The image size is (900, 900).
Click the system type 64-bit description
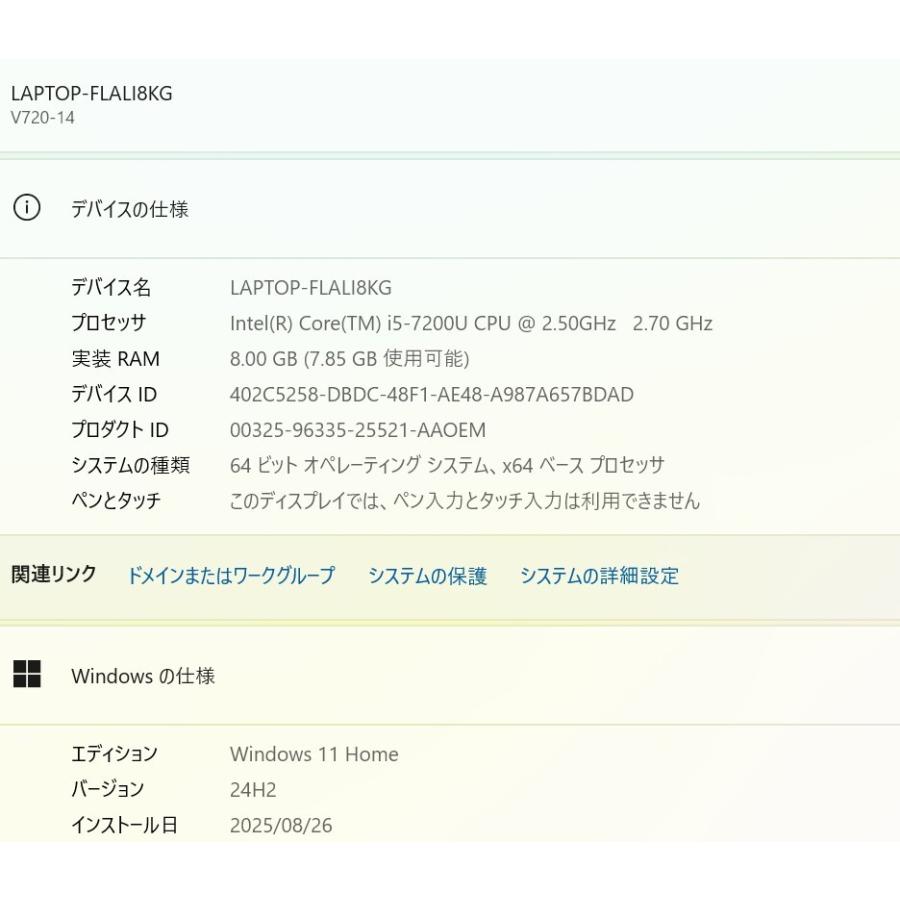(446, 464)
